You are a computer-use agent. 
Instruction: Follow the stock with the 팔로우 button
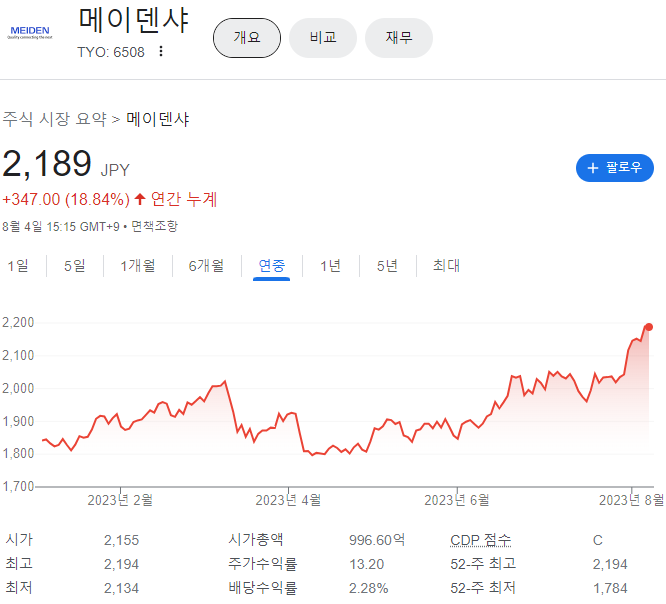tap(615, 168)
